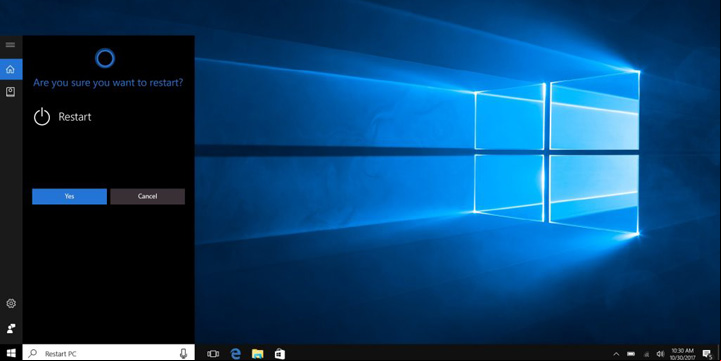The image size is (721, 361).
Task: Click "Are you sure you want to restart?" text
Action: (x=108, y=83)
